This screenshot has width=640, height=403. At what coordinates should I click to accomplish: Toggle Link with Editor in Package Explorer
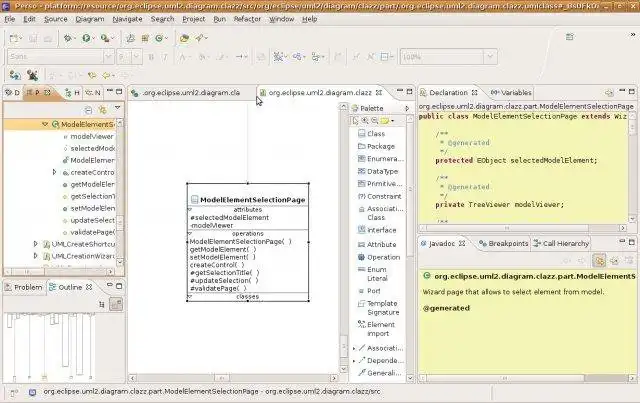pyautogui.click(x=102, y=110)
